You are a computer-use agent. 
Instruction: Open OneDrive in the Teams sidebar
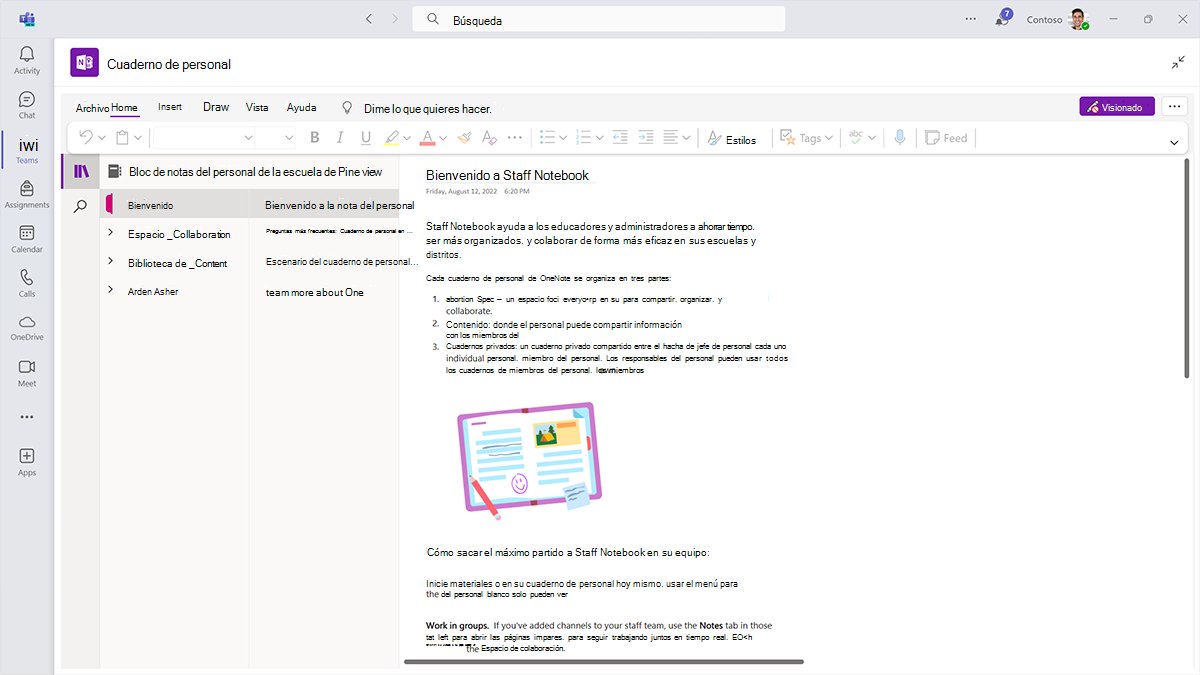click(x=27, y=328)
